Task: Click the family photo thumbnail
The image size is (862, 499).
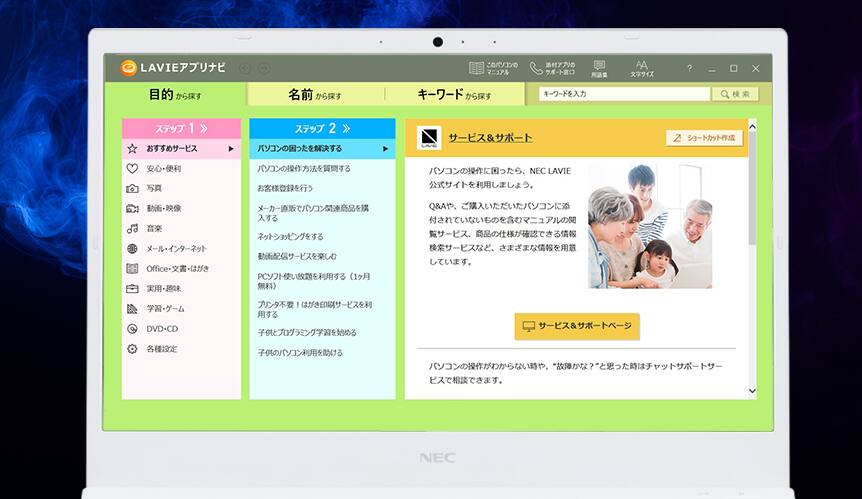Action: 650,226
